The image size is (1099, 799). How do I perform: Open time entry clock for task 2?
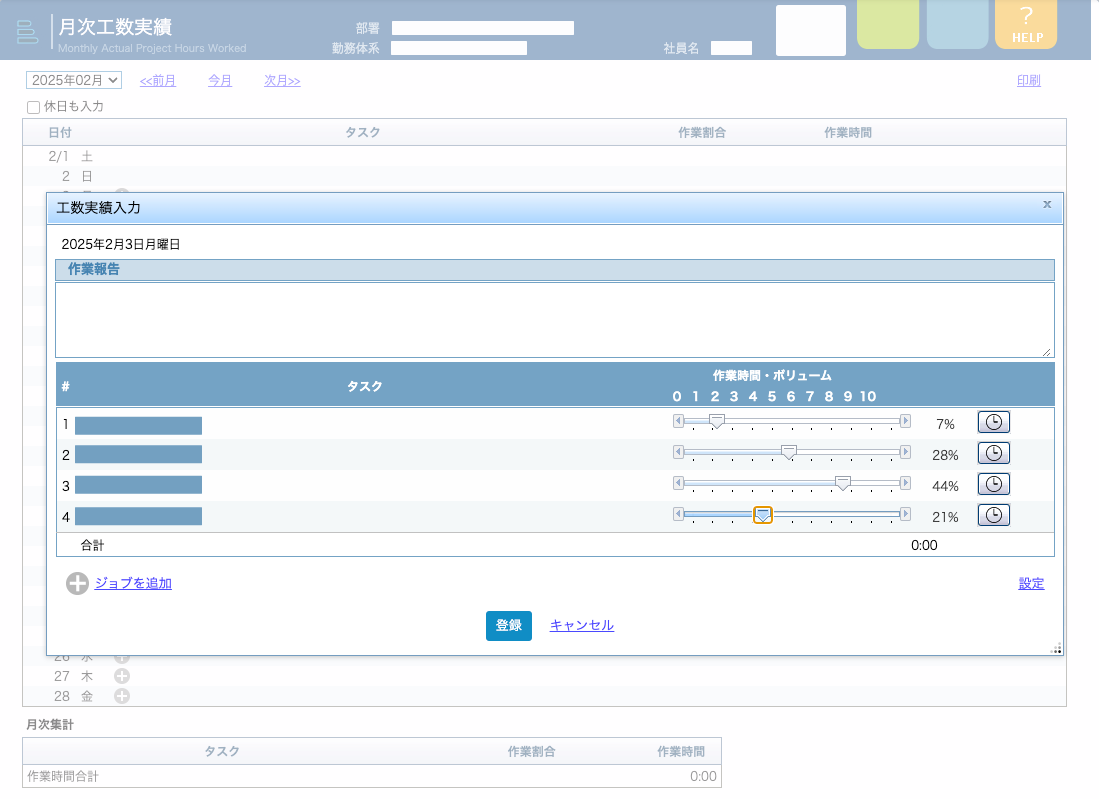tap(993, 453)
